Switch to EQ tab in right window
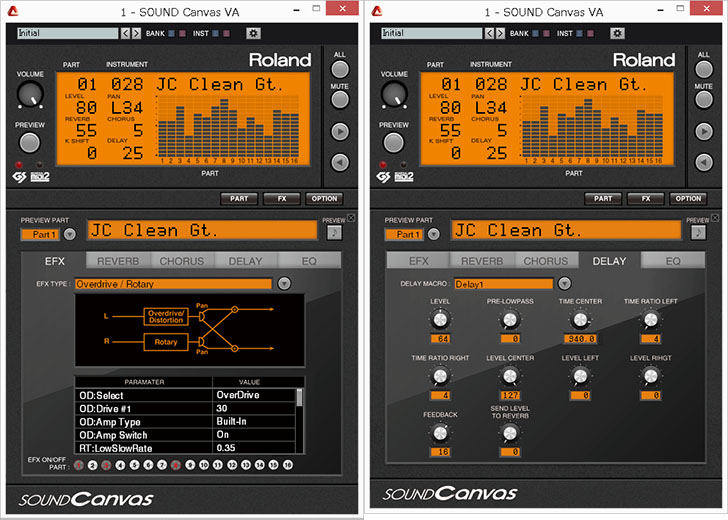This screenshot has width=728, height=520. [673, 261]
